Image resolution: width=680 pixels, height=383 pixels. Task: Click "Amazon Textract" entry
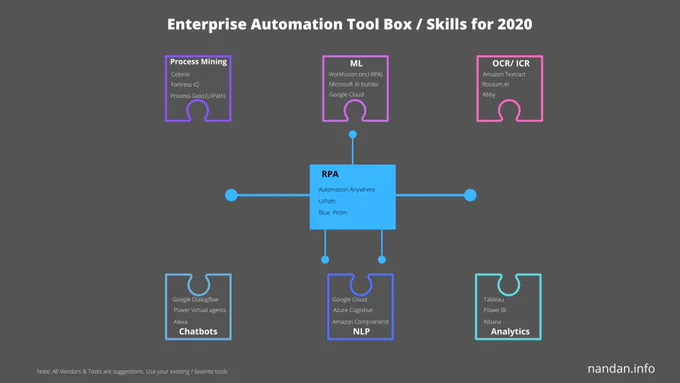click(504, 74)
